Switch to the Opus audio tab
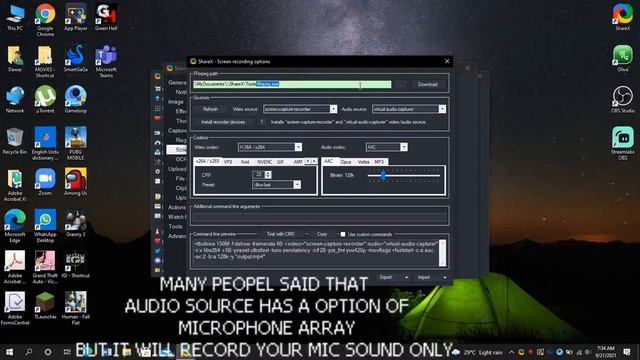This screenshot has width=640, height=360. tap(346, 162)
